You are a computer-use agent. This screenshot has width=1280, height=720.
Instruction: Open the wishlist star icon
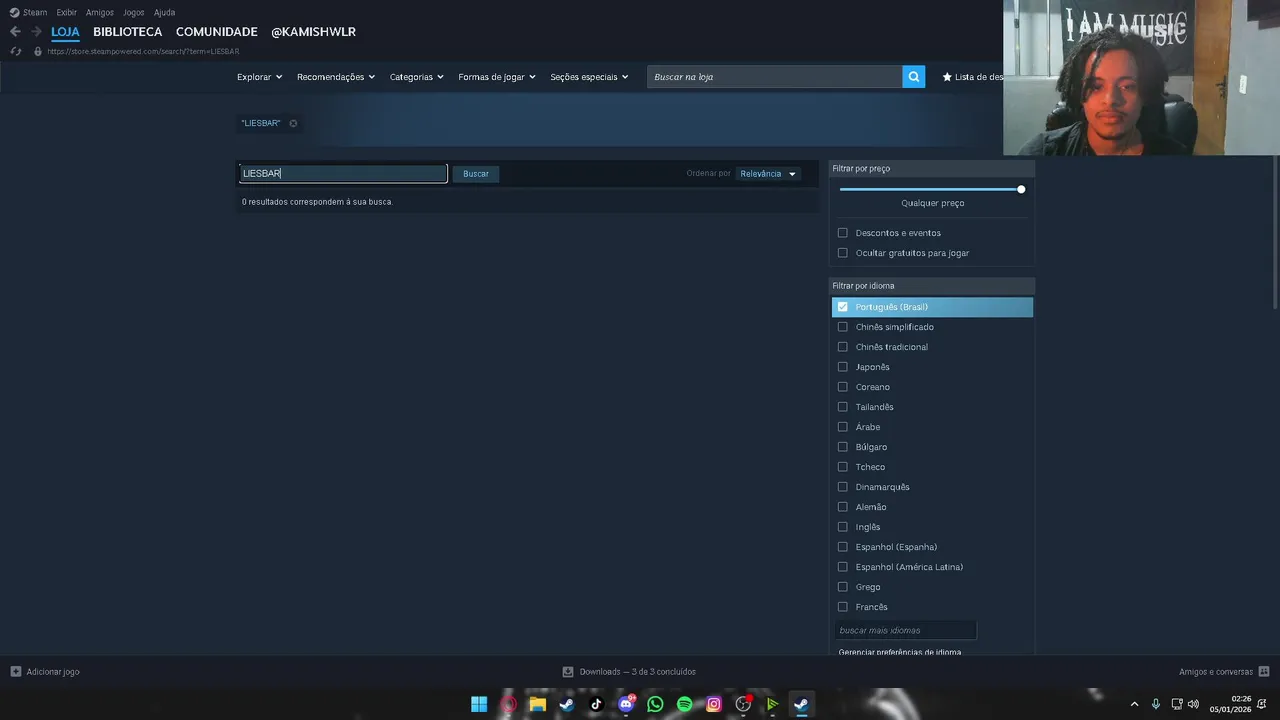947,77
